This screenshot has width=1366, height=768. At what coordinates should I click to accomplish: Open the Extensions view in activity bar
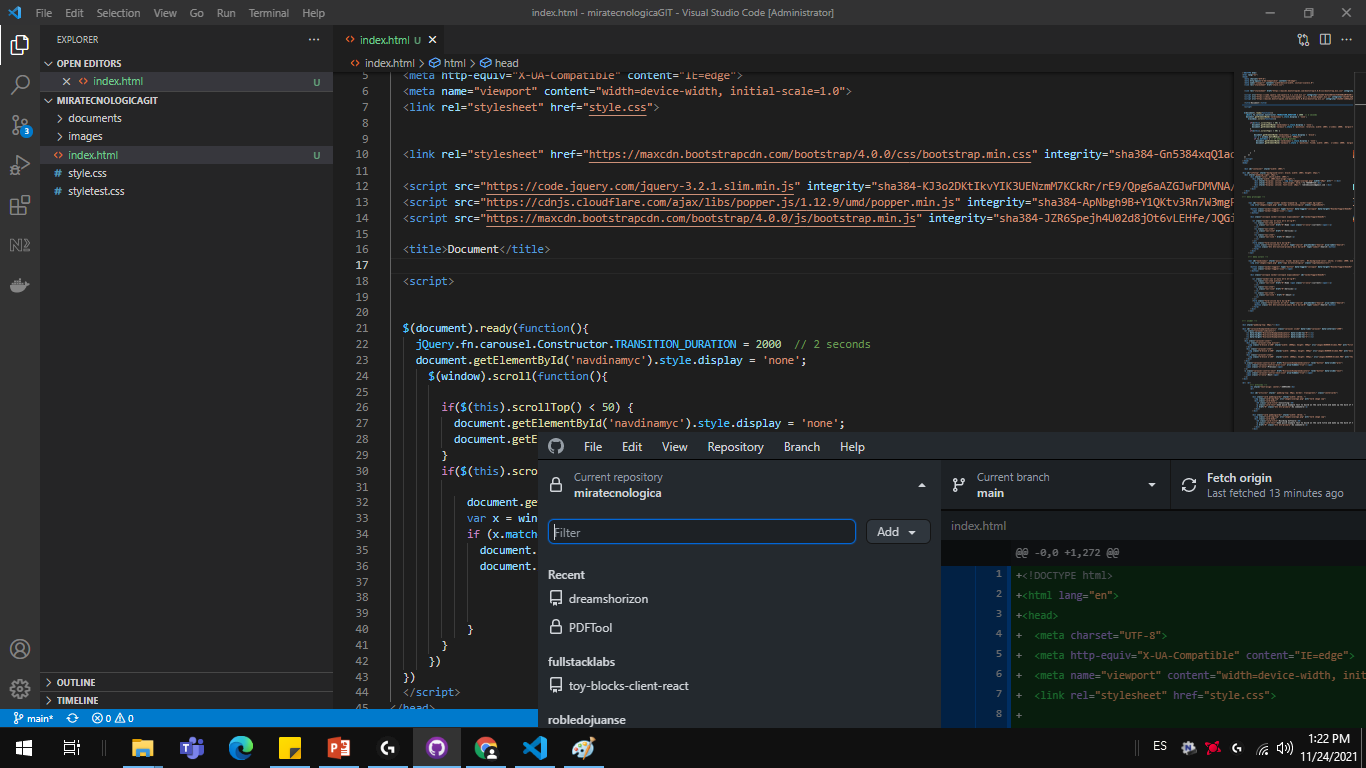tap(20, 205)
